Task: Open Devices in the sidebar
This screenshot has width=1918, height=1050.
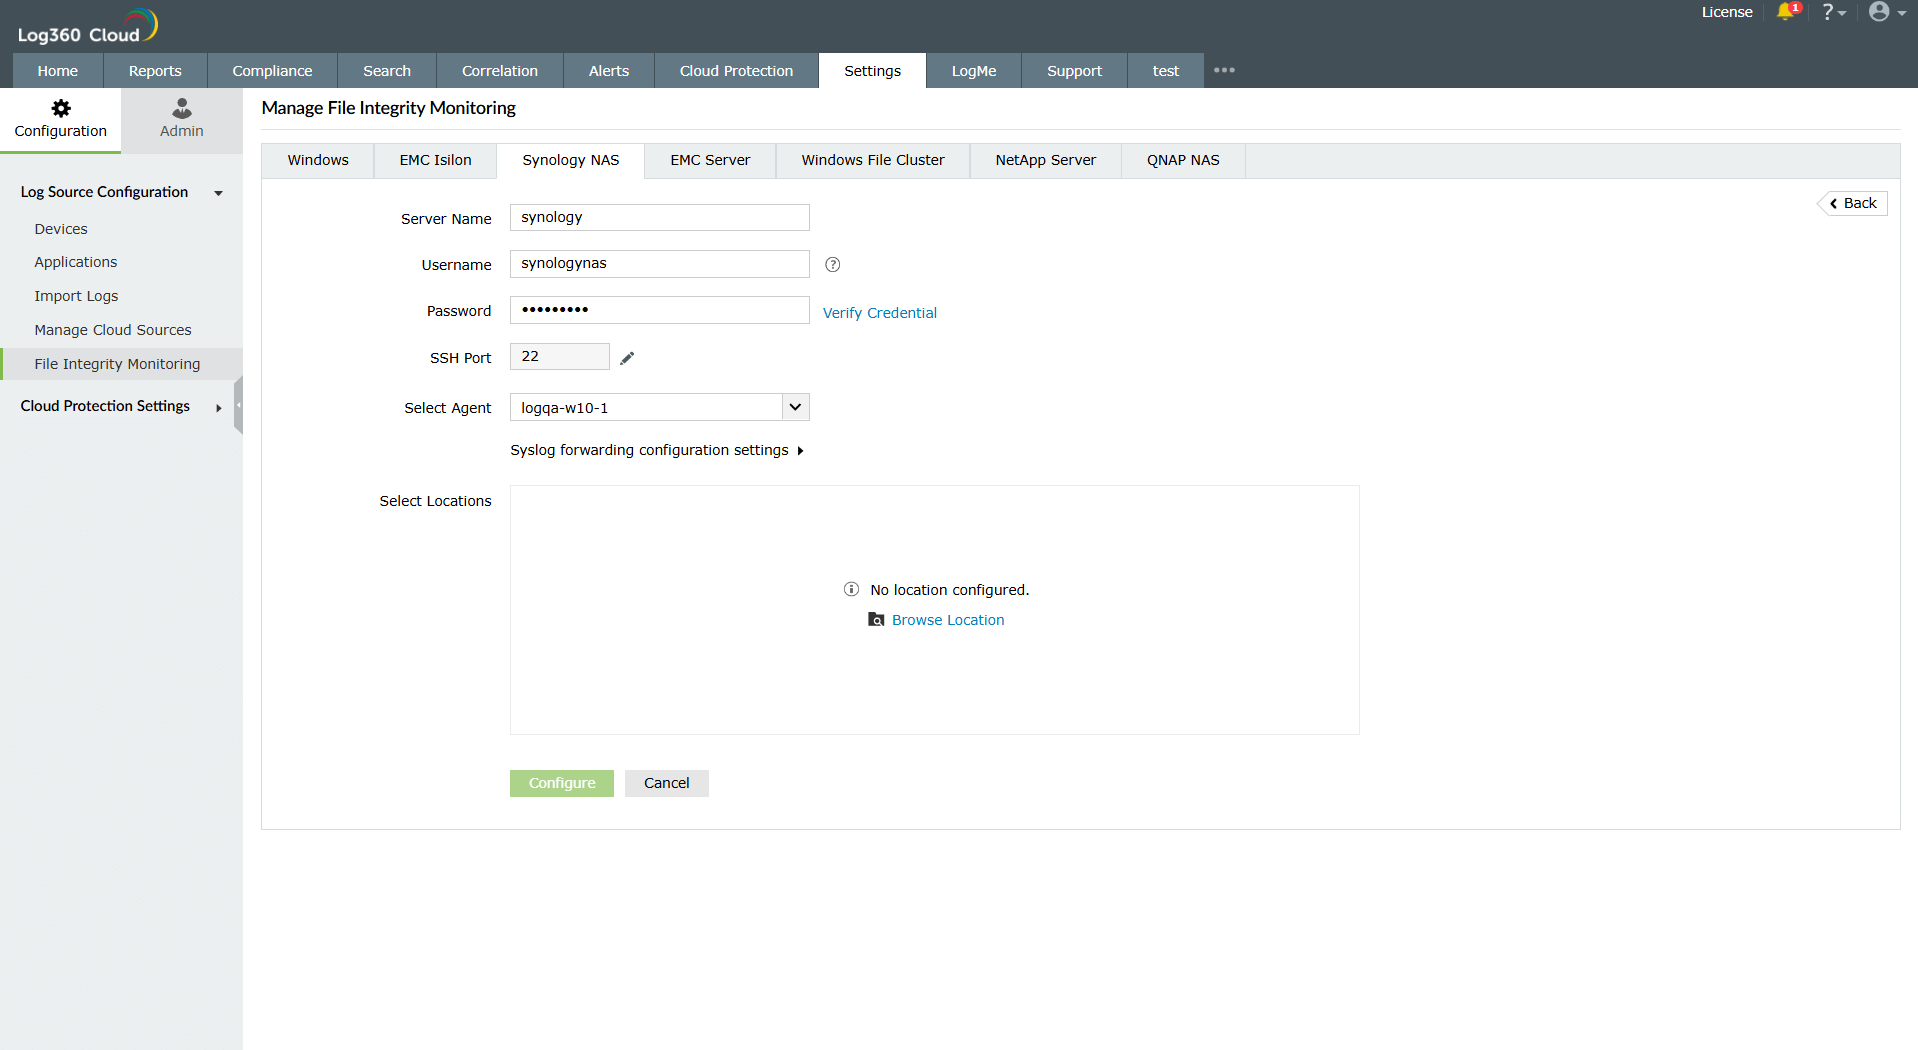Action: coord(61,229)
